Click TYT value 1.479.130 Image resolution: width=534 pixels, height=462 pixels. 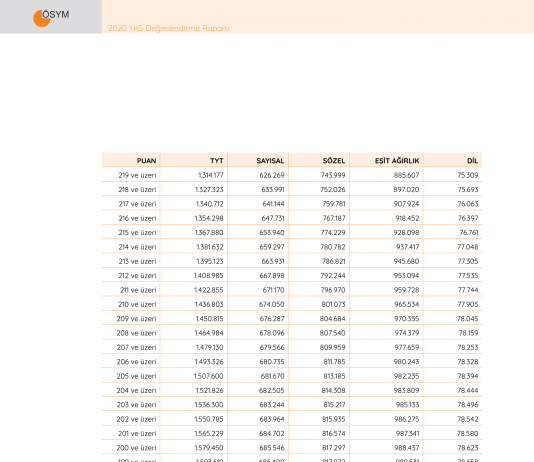point(209,347)
